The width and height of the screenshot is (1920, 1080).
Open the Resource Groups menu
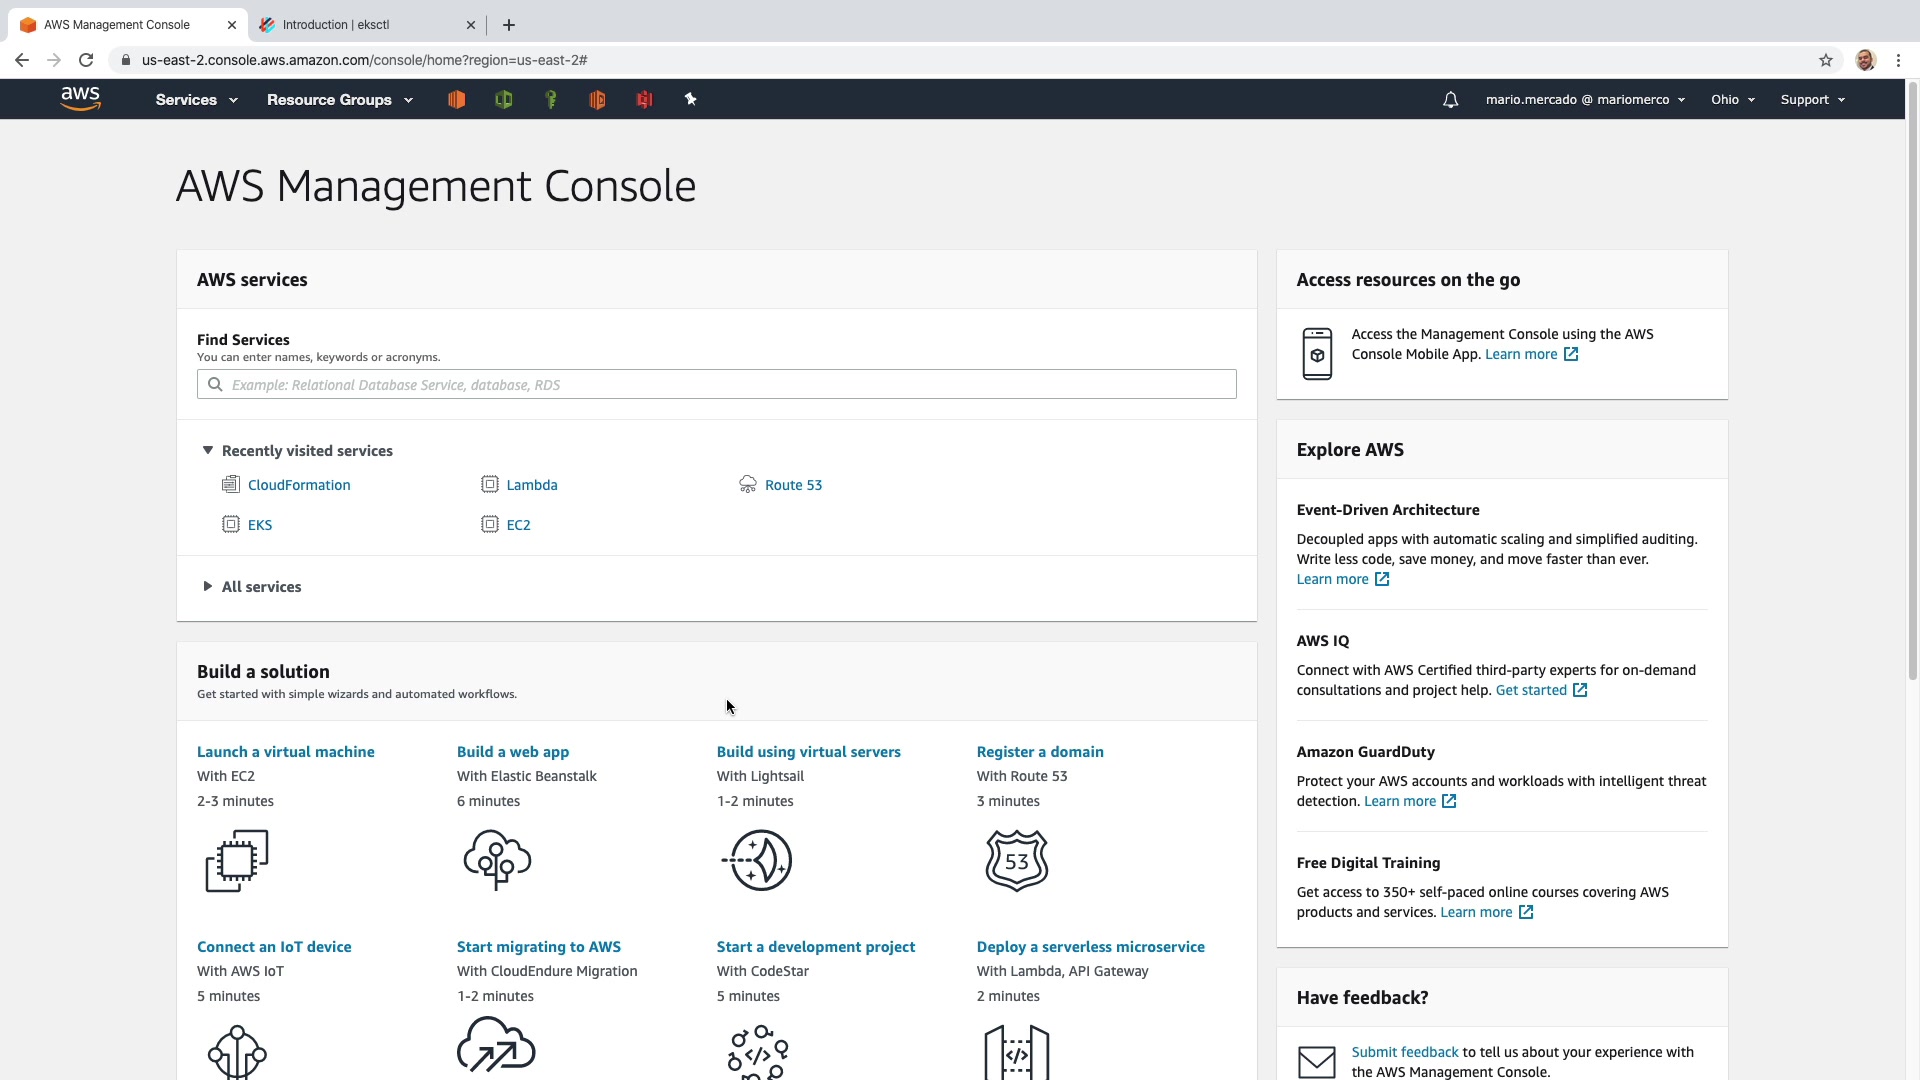pos(339,100)
